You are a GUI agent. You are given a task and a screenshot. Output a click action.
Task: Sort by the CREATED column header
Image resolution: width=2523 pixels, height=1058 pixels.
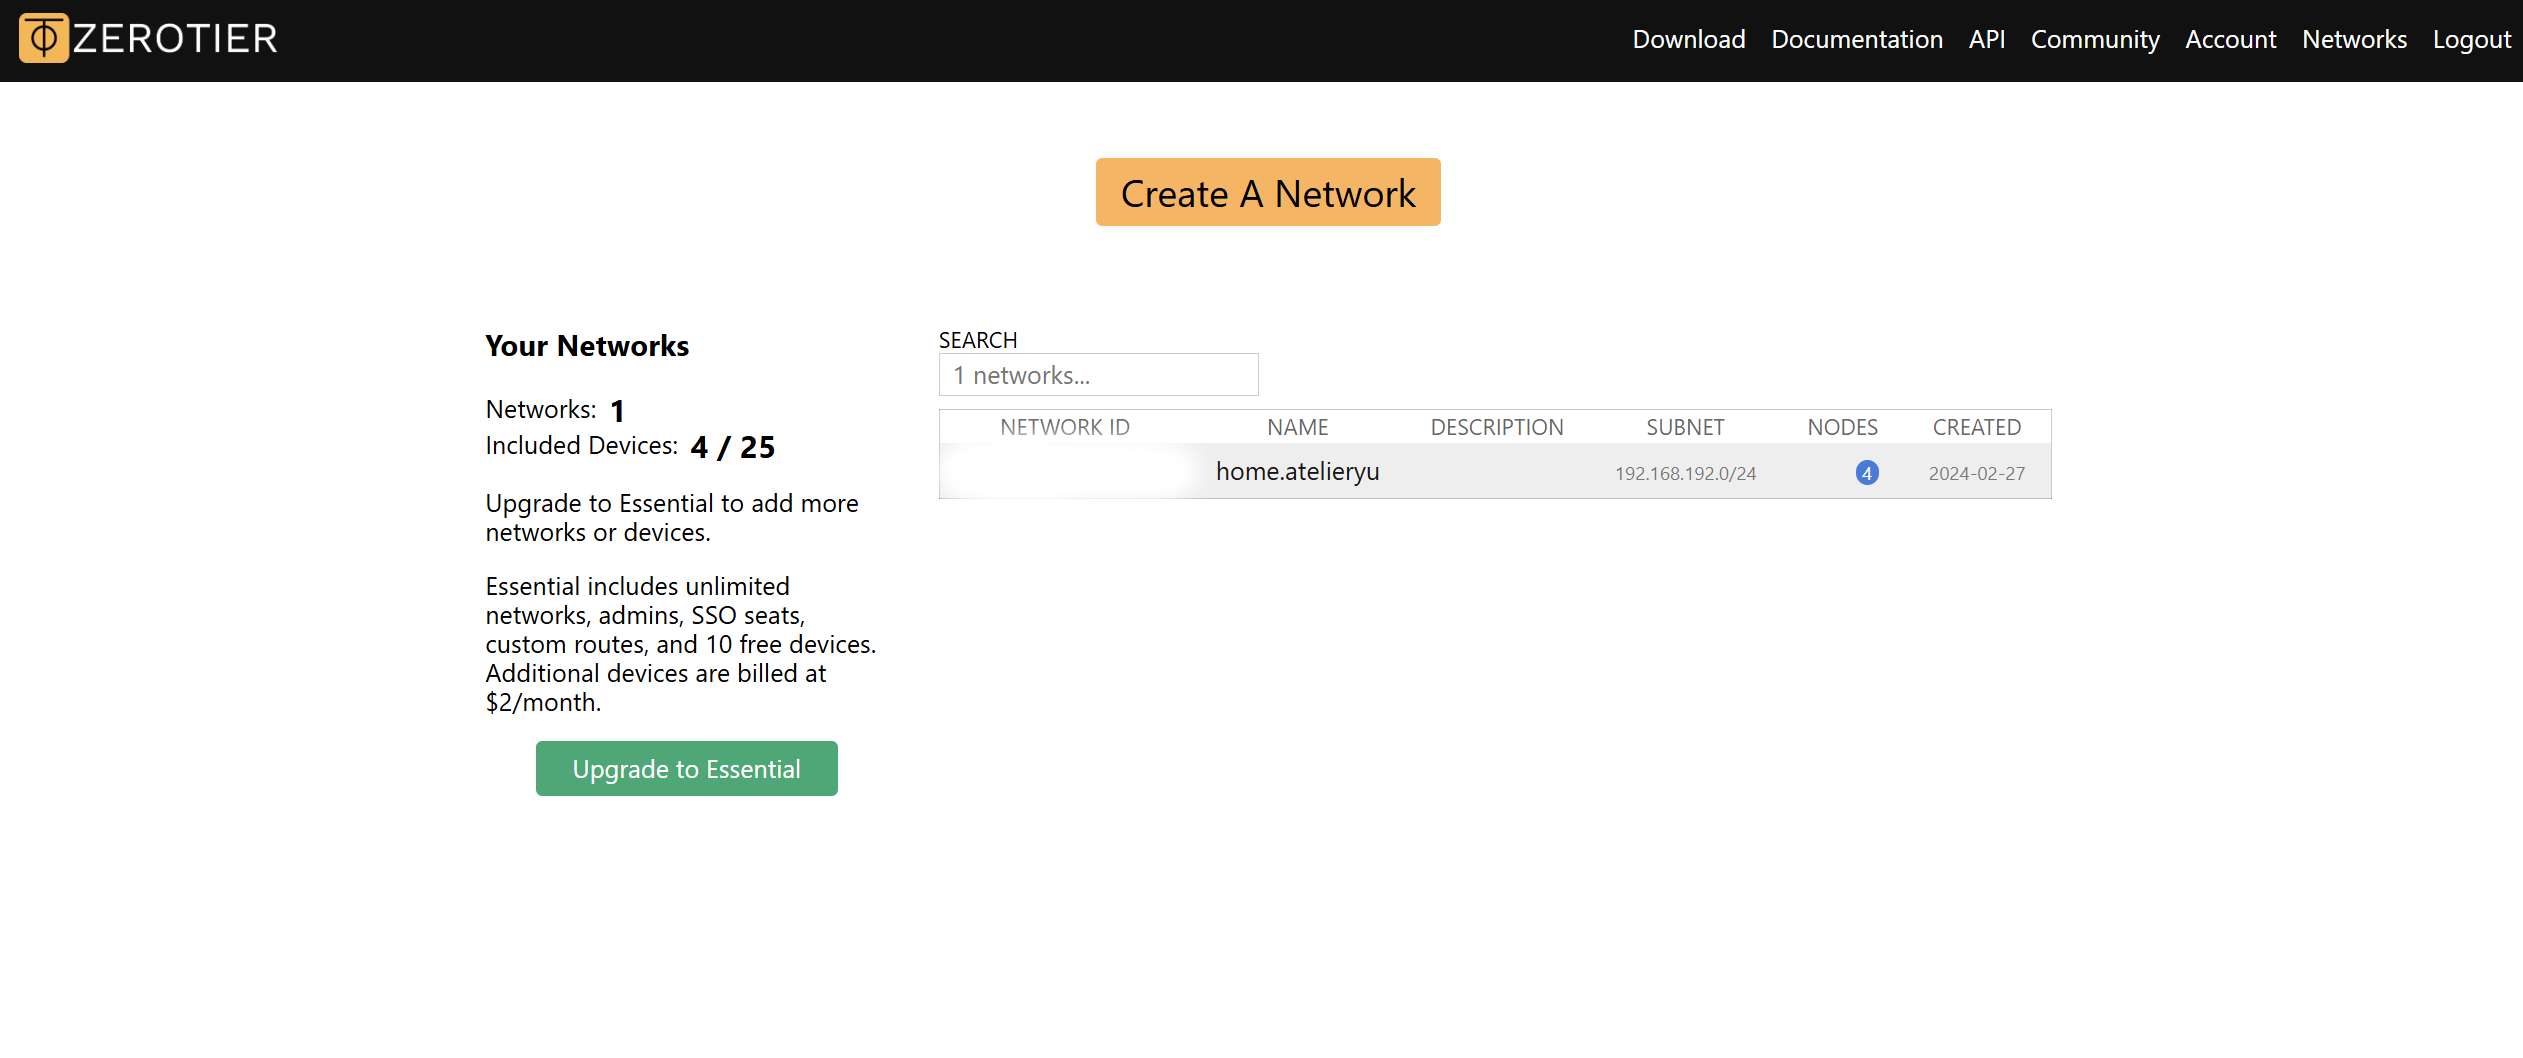[1976, 427]
